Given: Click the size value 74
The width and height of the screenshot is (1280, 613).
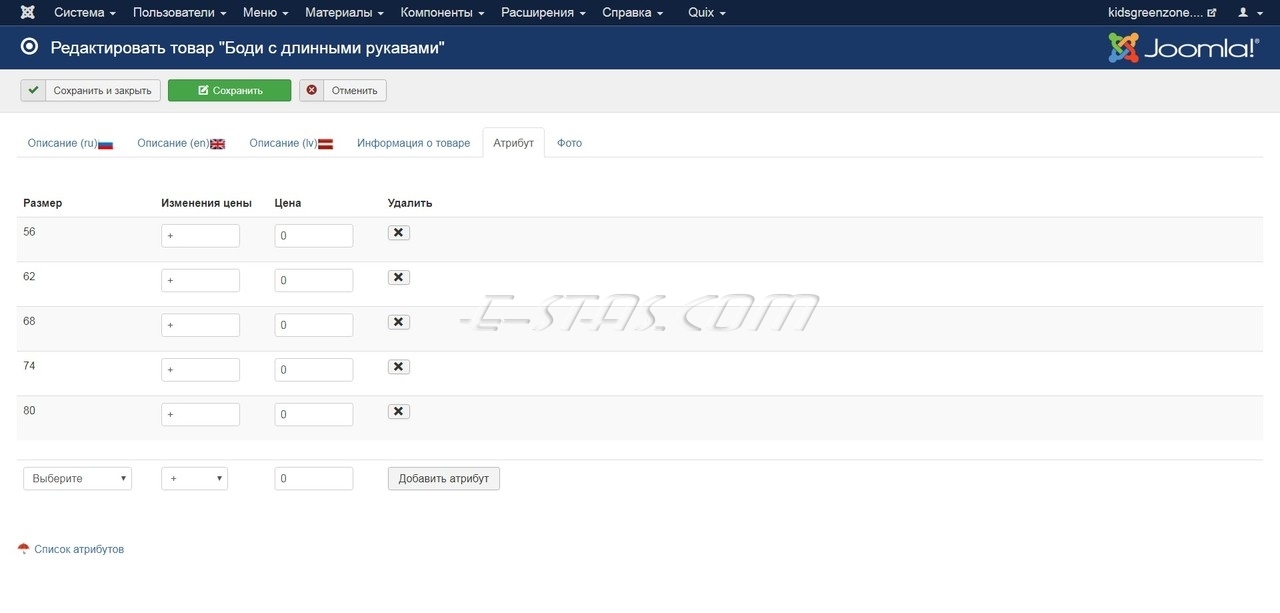Looking at the screenshot, I should click(x=29, y=366).
